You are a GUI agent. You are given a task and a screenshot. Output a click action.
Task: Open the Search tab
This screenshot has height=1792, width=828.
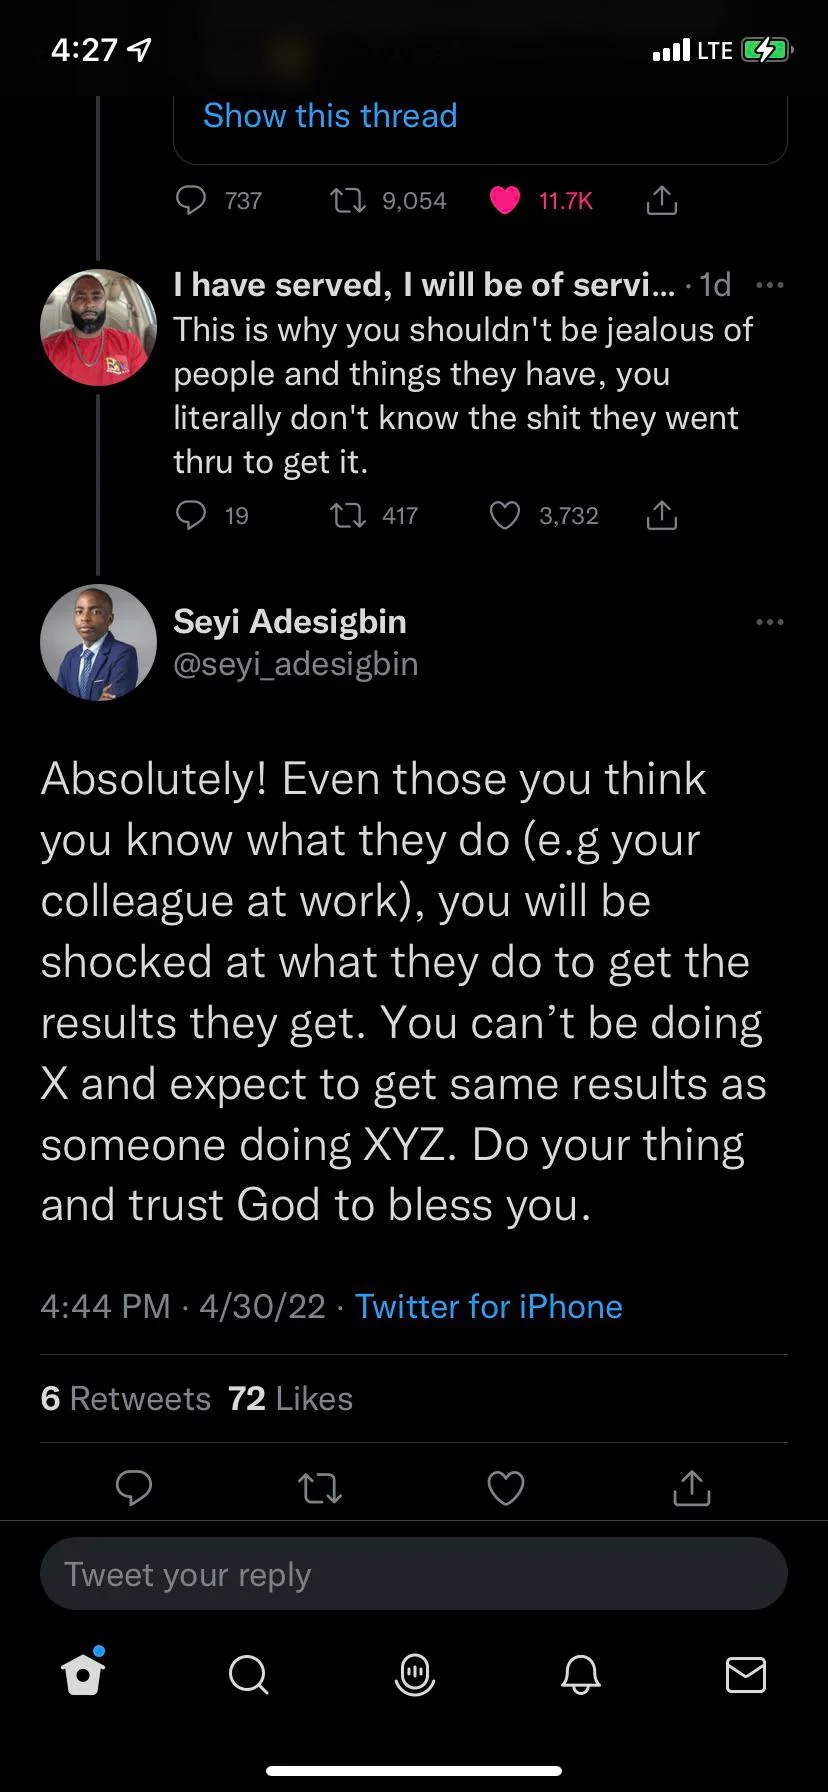click(x=248, y=1674)
